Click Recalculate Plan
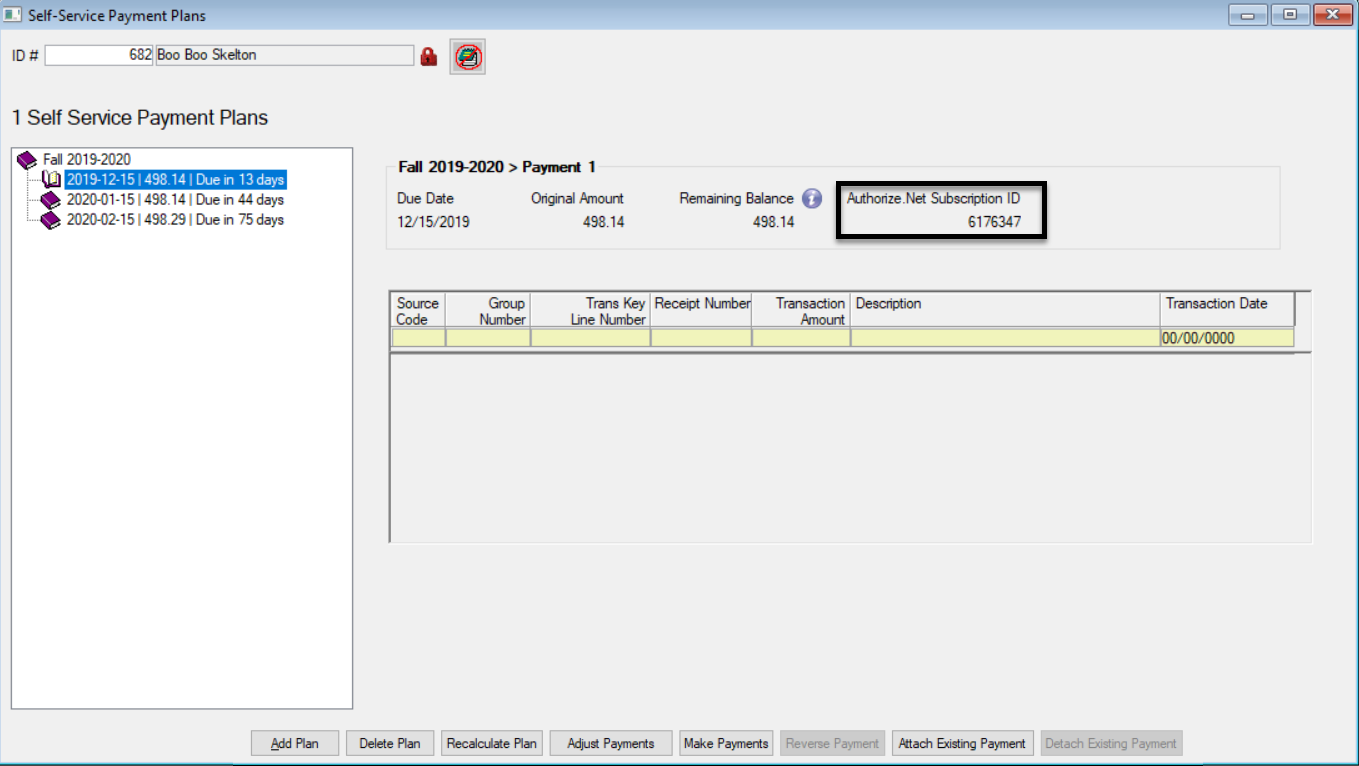1359x766 pixels. [492, 743]
